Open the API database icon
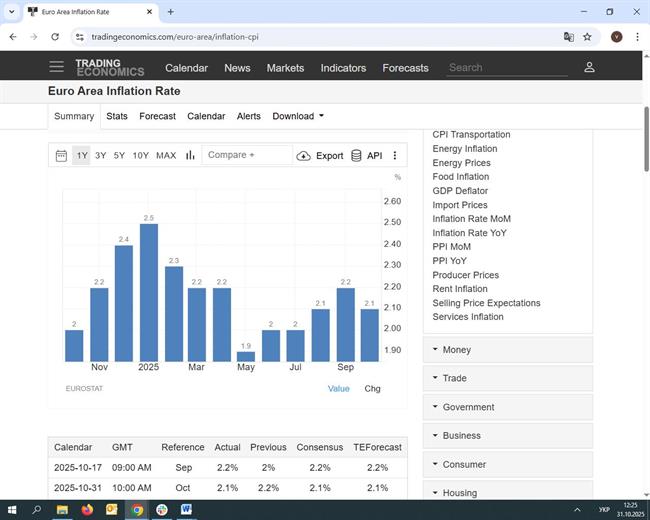 (x=356, y=156)
